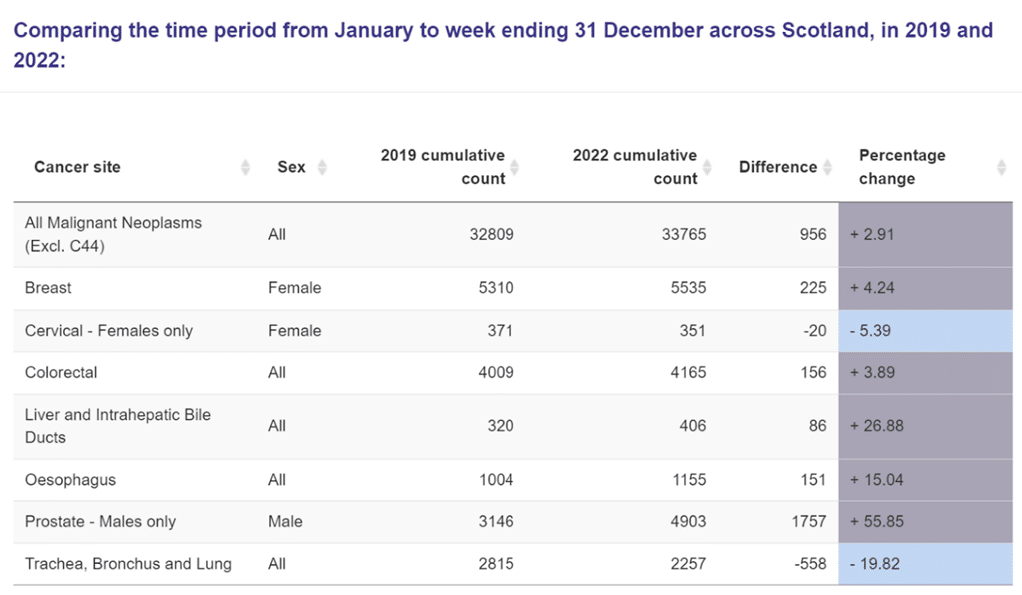Click Sex column sort arrows
This screenshot has height=595, width=1022.
[x=322, y=167]
